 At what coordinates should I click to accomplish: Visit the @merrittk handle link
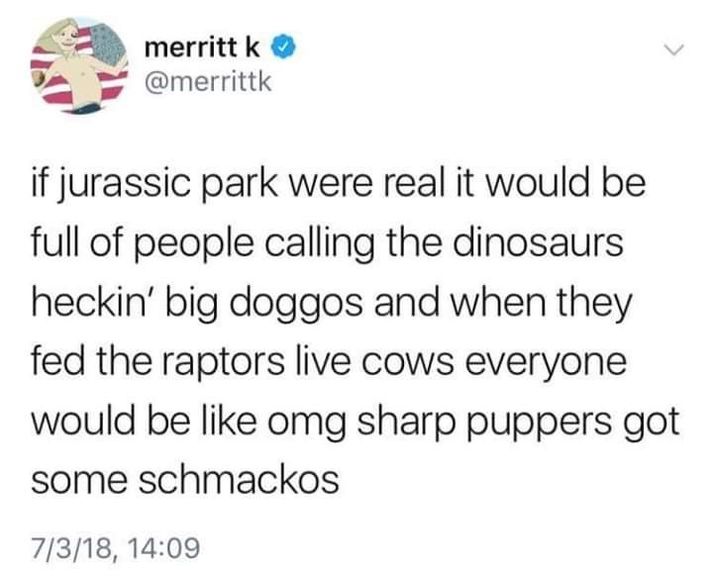point(208,82)
